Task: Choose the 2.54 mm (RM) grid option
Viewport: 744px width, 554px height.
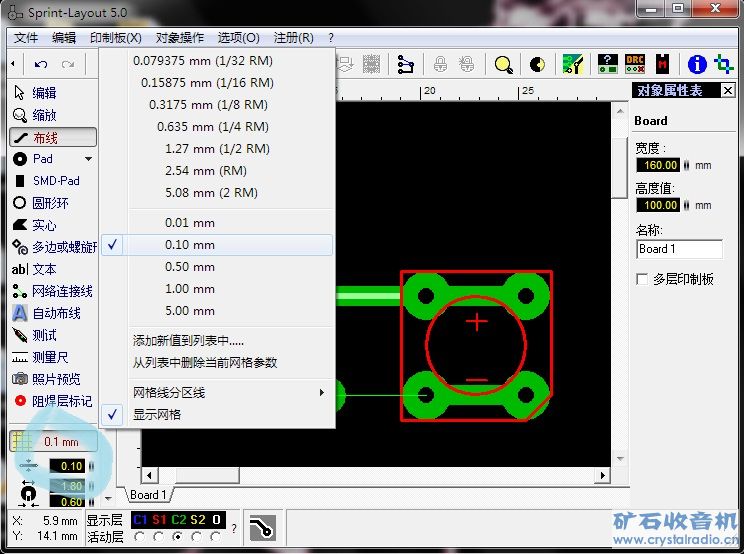Action: tap(204, 171)
